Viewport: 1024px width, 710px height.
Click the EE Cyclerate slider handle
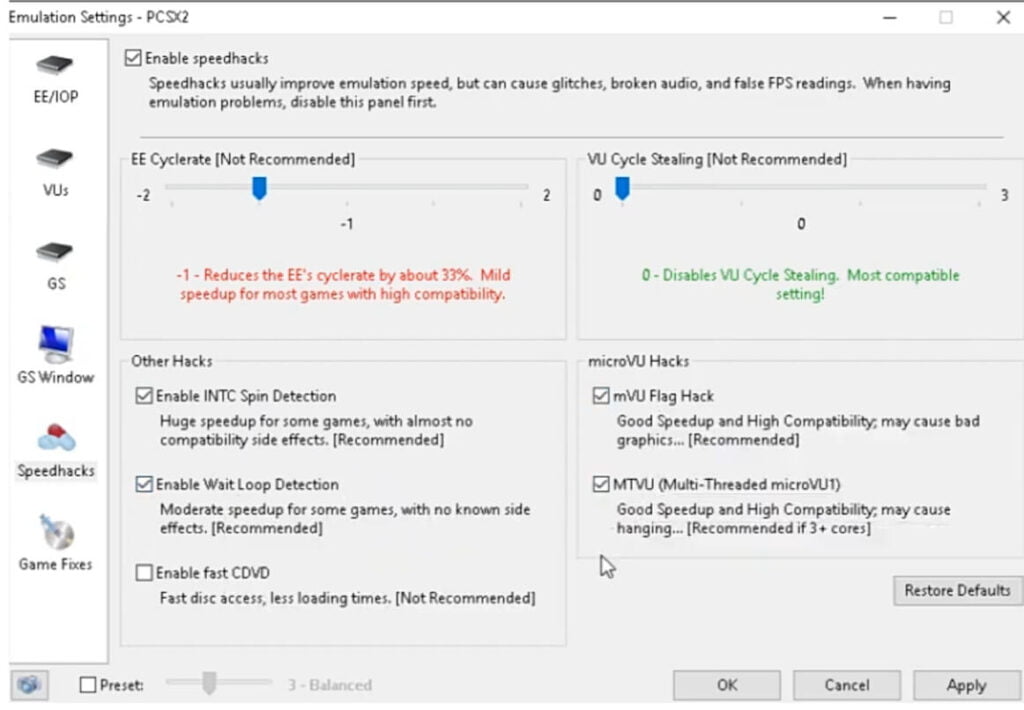[x=259, y=188]
